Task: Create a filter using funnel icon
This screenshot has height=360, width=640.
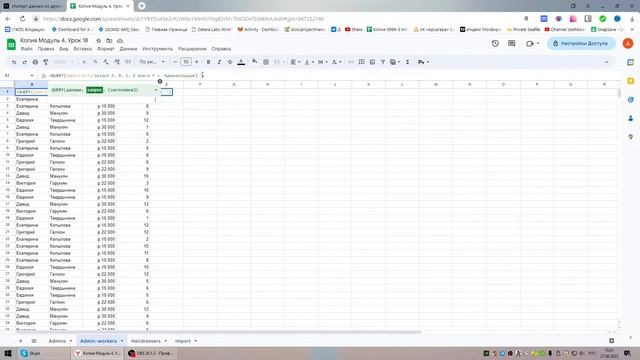Action: point(383,62)
